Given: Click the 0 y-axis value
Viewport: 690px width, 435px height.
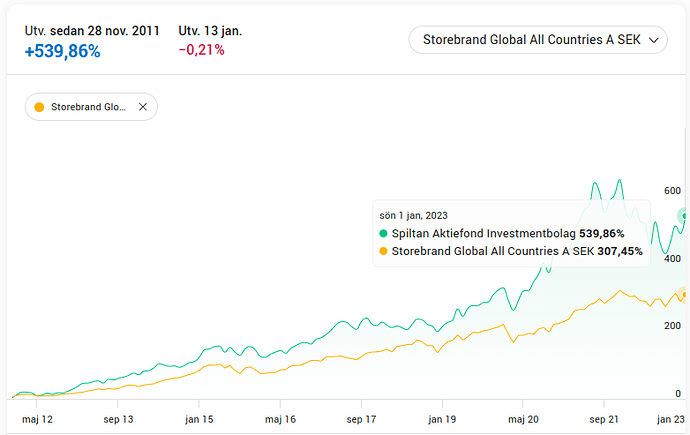Looking at the screenshot, I should click(x=678, y=394).
